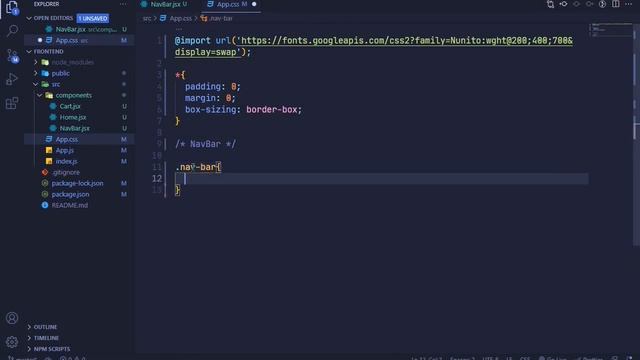The height and width of the screenshot is (360, 640).
Task: Click the git commit history icon in editor toolbar
Action: pyautogui.click(x=563, y=4)
